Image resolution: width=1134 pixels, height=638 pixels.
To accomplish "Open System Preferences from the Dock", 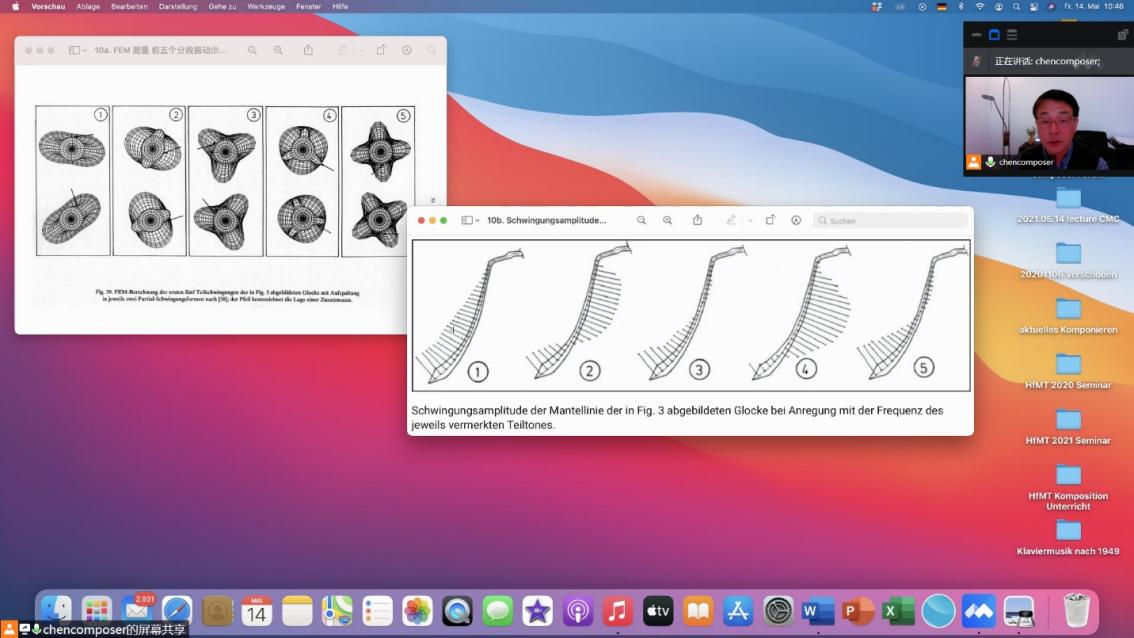I will tap(778, 612).
